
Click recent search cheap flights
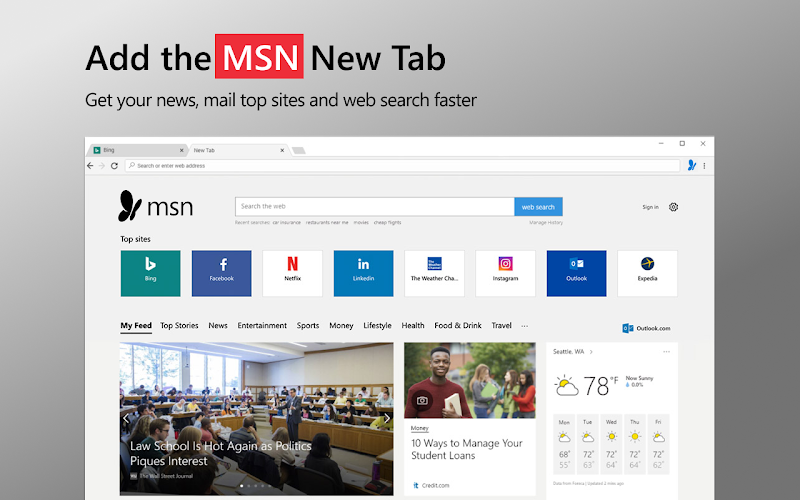pos(387,222)
